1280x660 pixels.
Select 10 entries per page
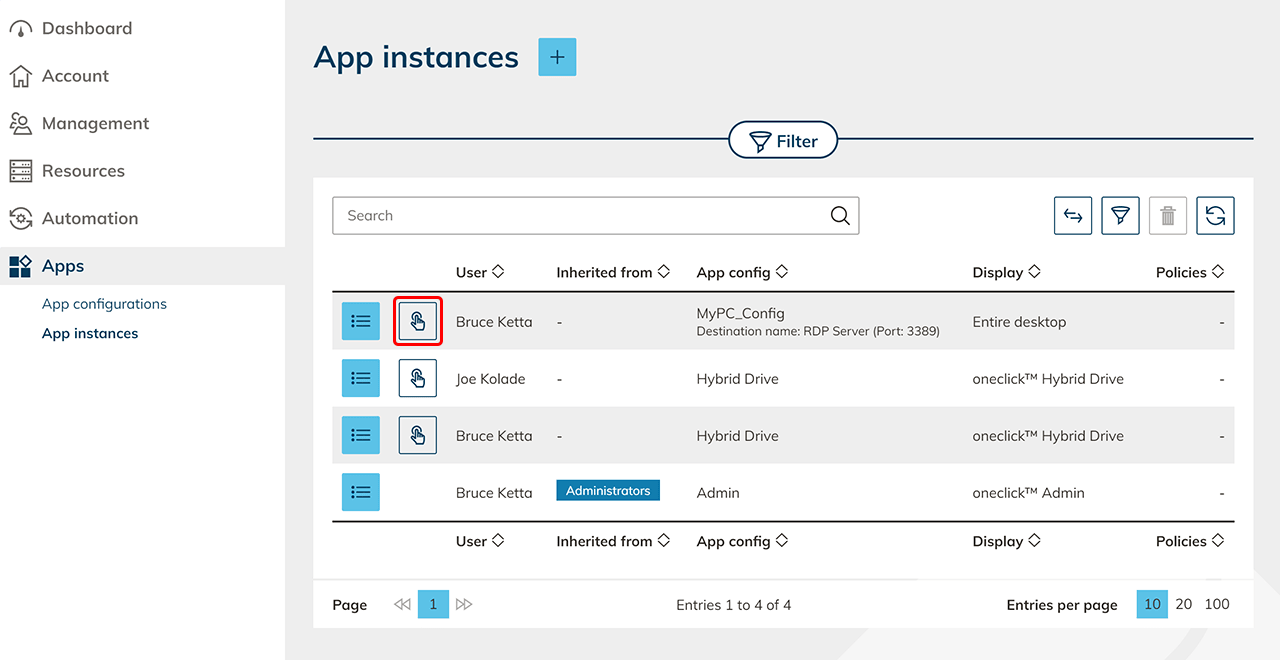point(1152,604)
